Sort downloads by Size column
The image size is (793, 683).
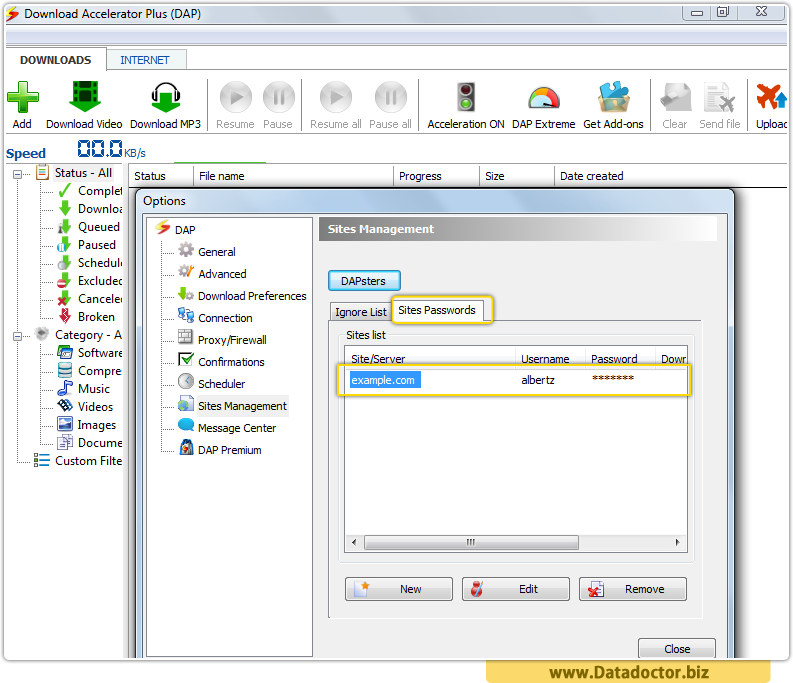[516, 176]
